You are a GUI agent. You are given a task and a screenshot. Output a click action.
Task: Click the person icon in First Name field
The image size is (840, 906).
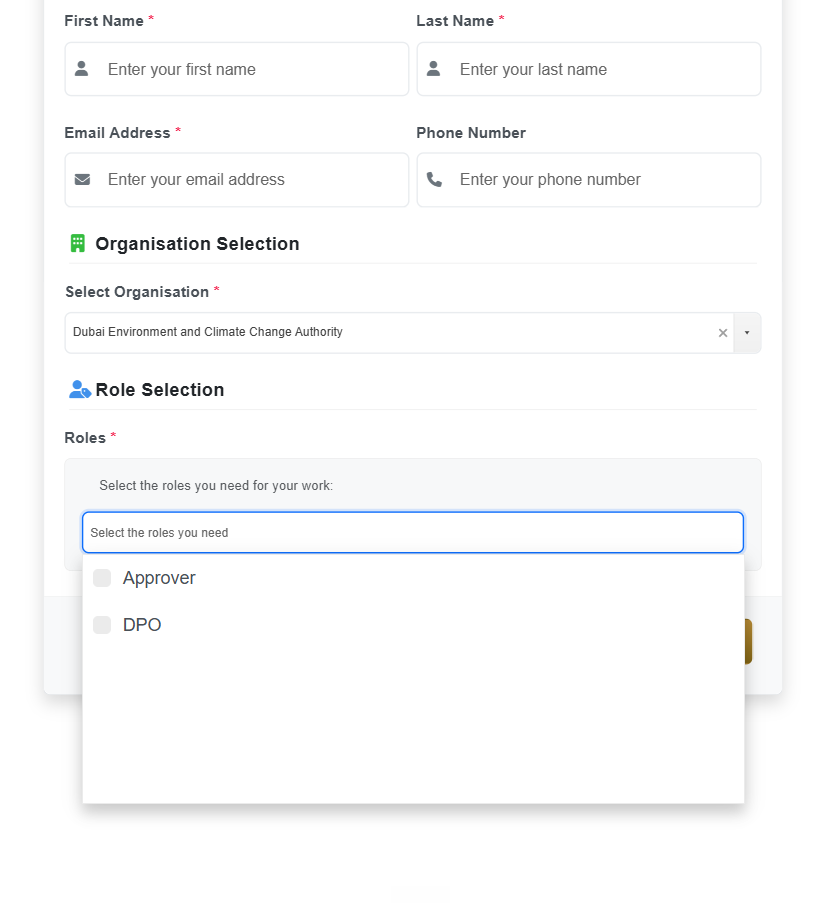(81, 69)
